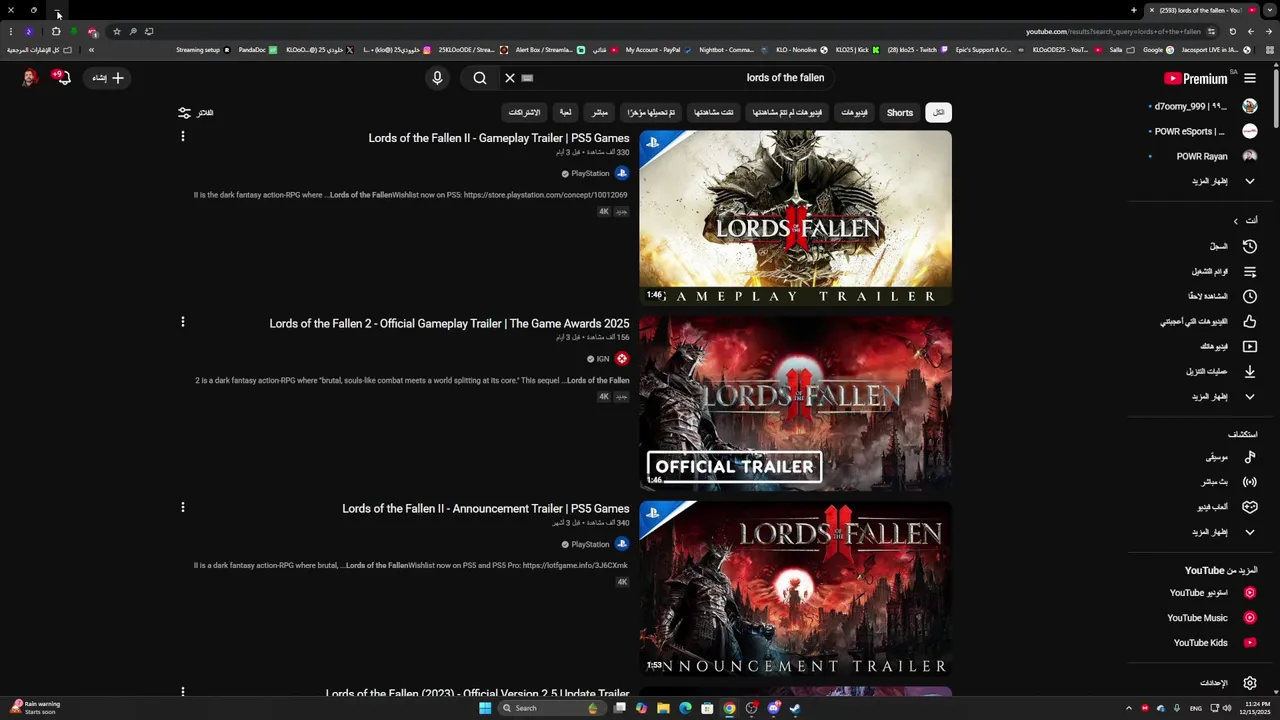The width and height of the screenshot is (1280, 720).
Task: Select the 'لعبة' filter chip
Action: point(565,113)
